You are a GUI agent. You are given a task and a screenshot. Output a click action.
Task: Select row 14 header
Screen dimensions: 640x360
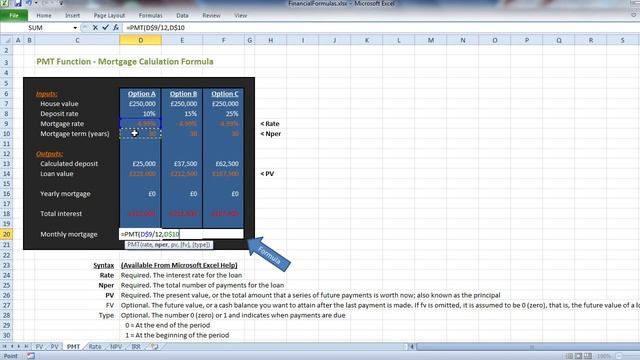6,174
